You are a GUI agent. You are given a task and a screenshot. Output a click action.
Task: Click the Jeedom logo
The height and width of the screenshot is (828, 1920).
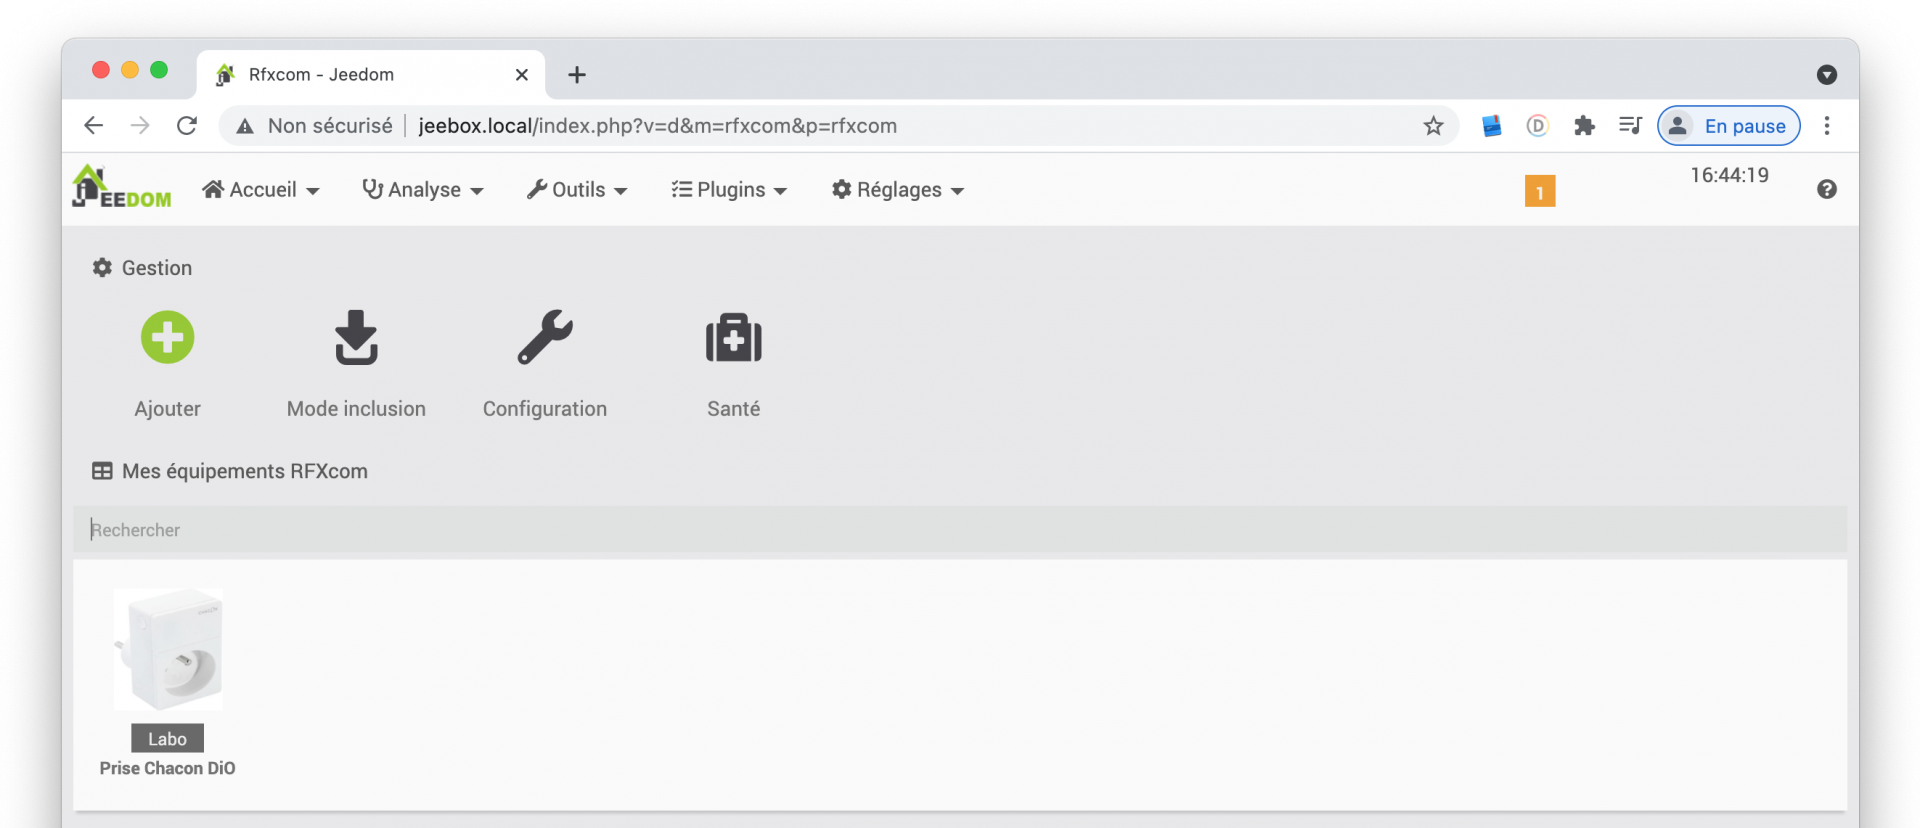[x=122, y=187]
